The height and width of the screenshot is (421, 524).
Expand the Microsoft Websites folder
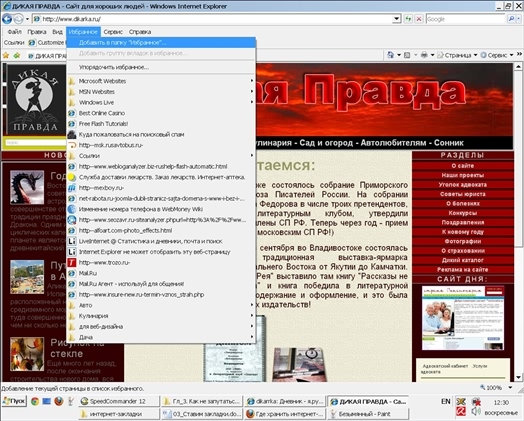pyautogui.click(x=161, y=81)
